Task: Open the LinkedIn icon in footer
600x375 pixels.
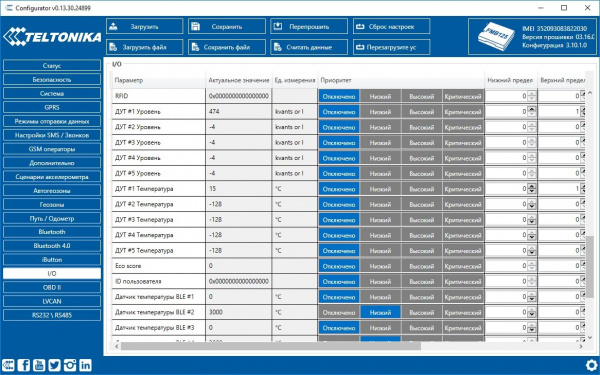Action: pyautogui.click(x=85, y=365)
